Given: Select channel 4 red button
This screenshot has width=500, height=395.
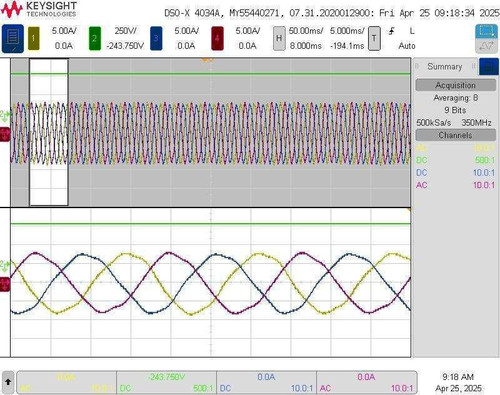Looking at the screenshot, I should coord(217,38).
